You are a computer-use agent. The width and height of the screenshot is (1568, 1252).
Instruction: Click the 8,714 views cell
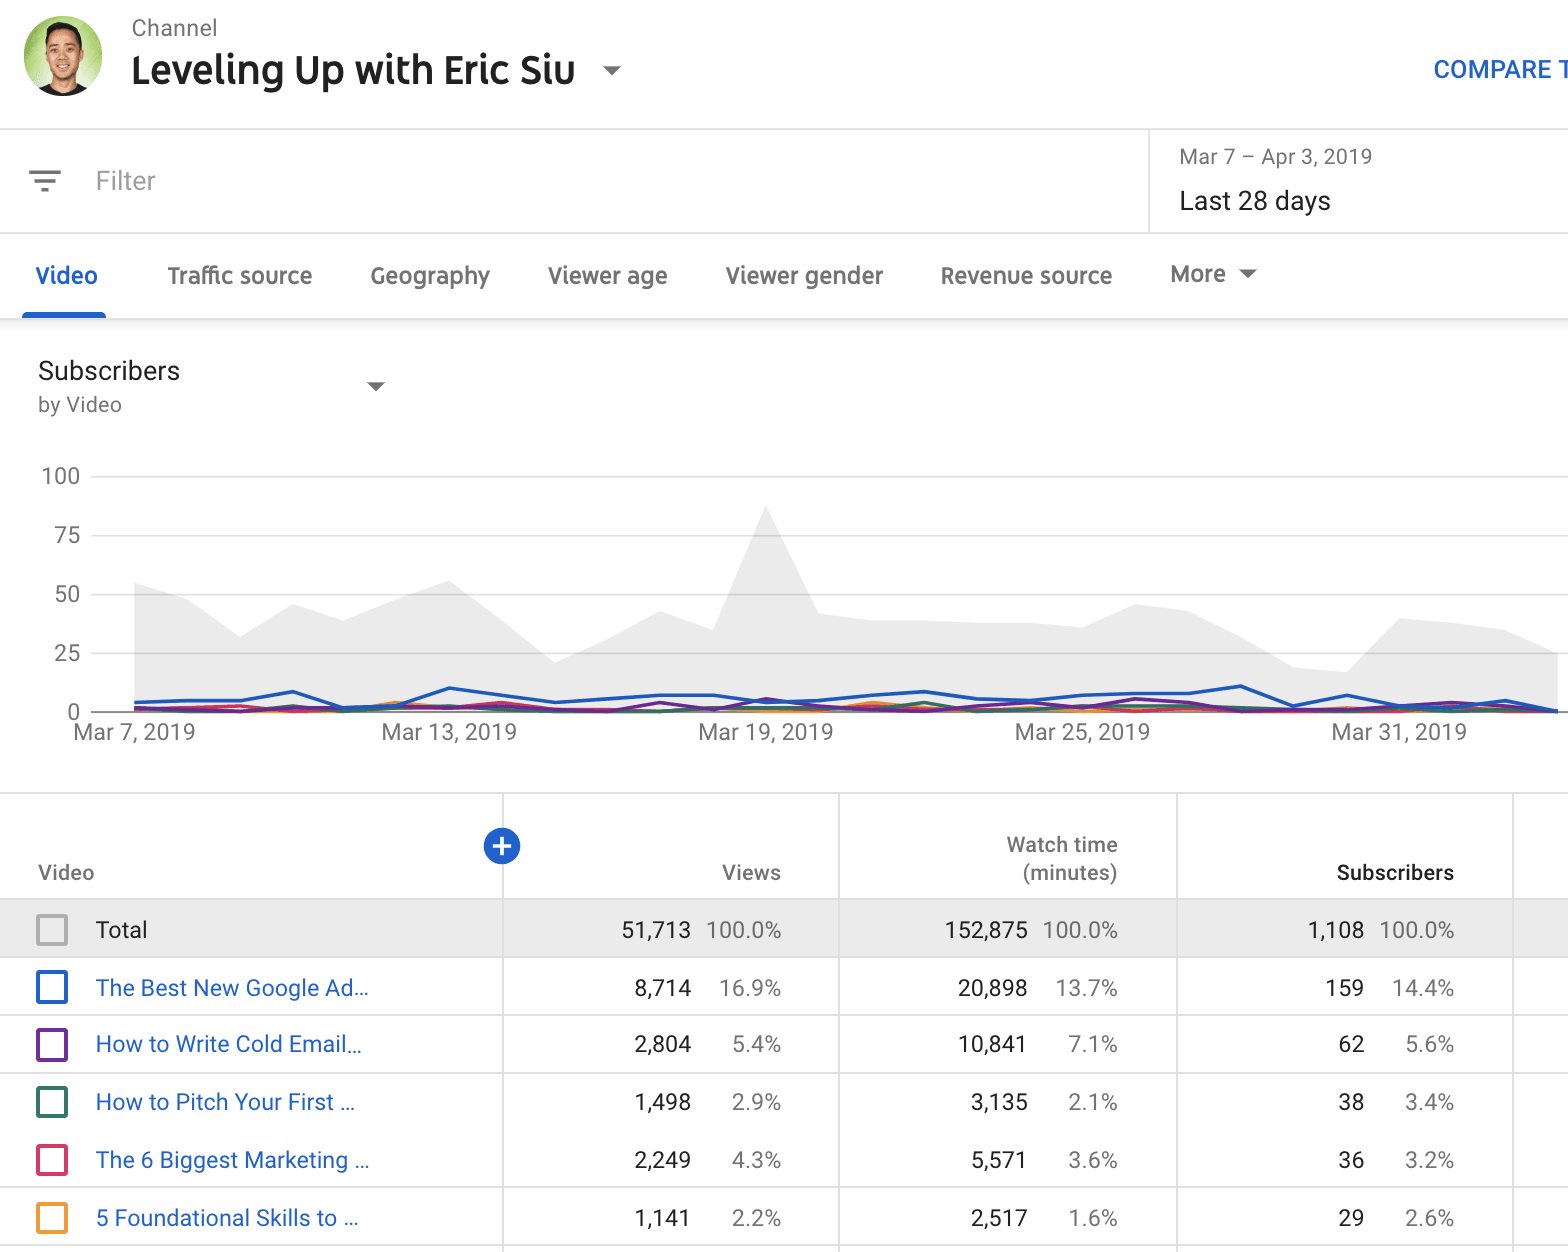tap(663, 988)
